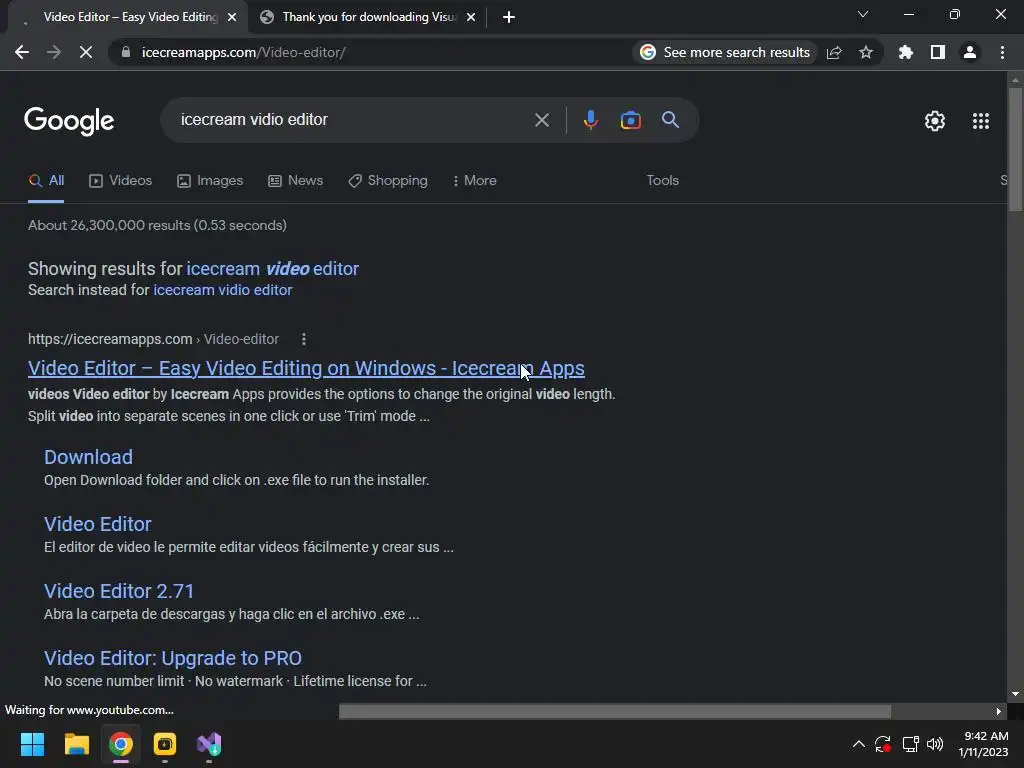Open Chrome's three-dot menu
The height and width of the screenshot is (768, 1024).
[1002, 52]
